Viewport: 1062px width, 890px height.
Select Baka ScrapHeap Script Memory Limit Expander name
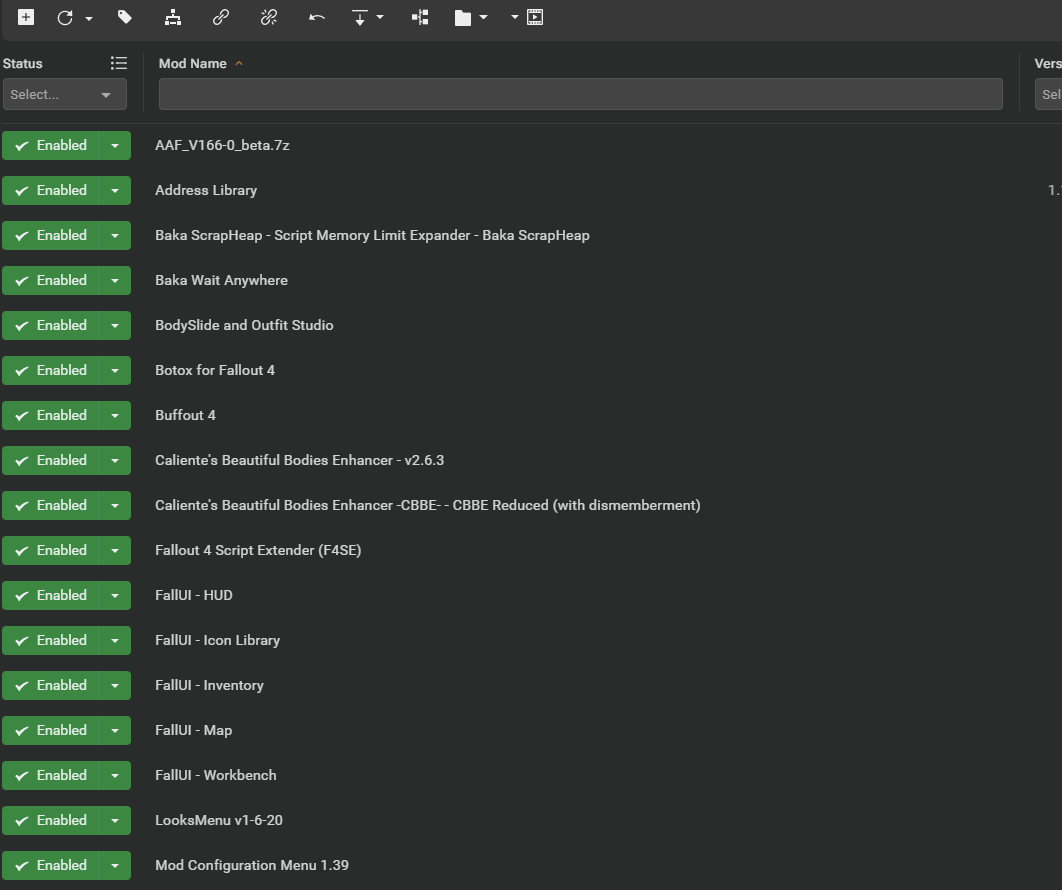tap(373, 235)
